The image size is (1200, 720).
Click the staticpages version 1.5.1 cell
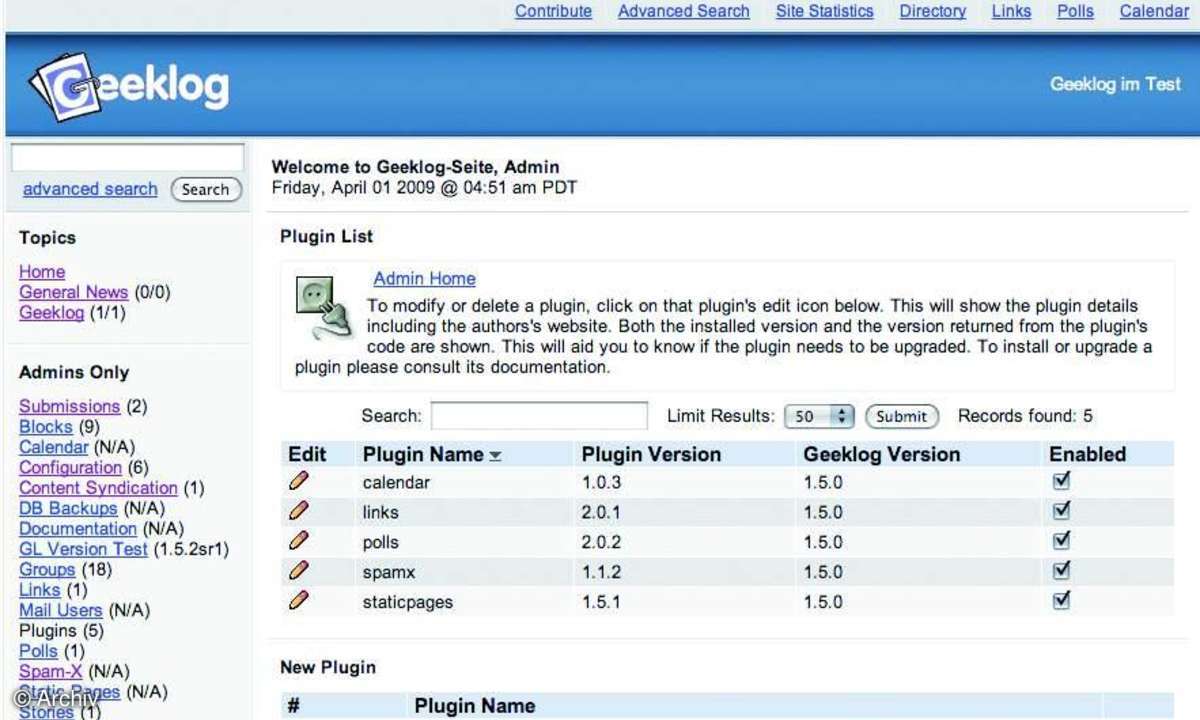pos(600,602)
